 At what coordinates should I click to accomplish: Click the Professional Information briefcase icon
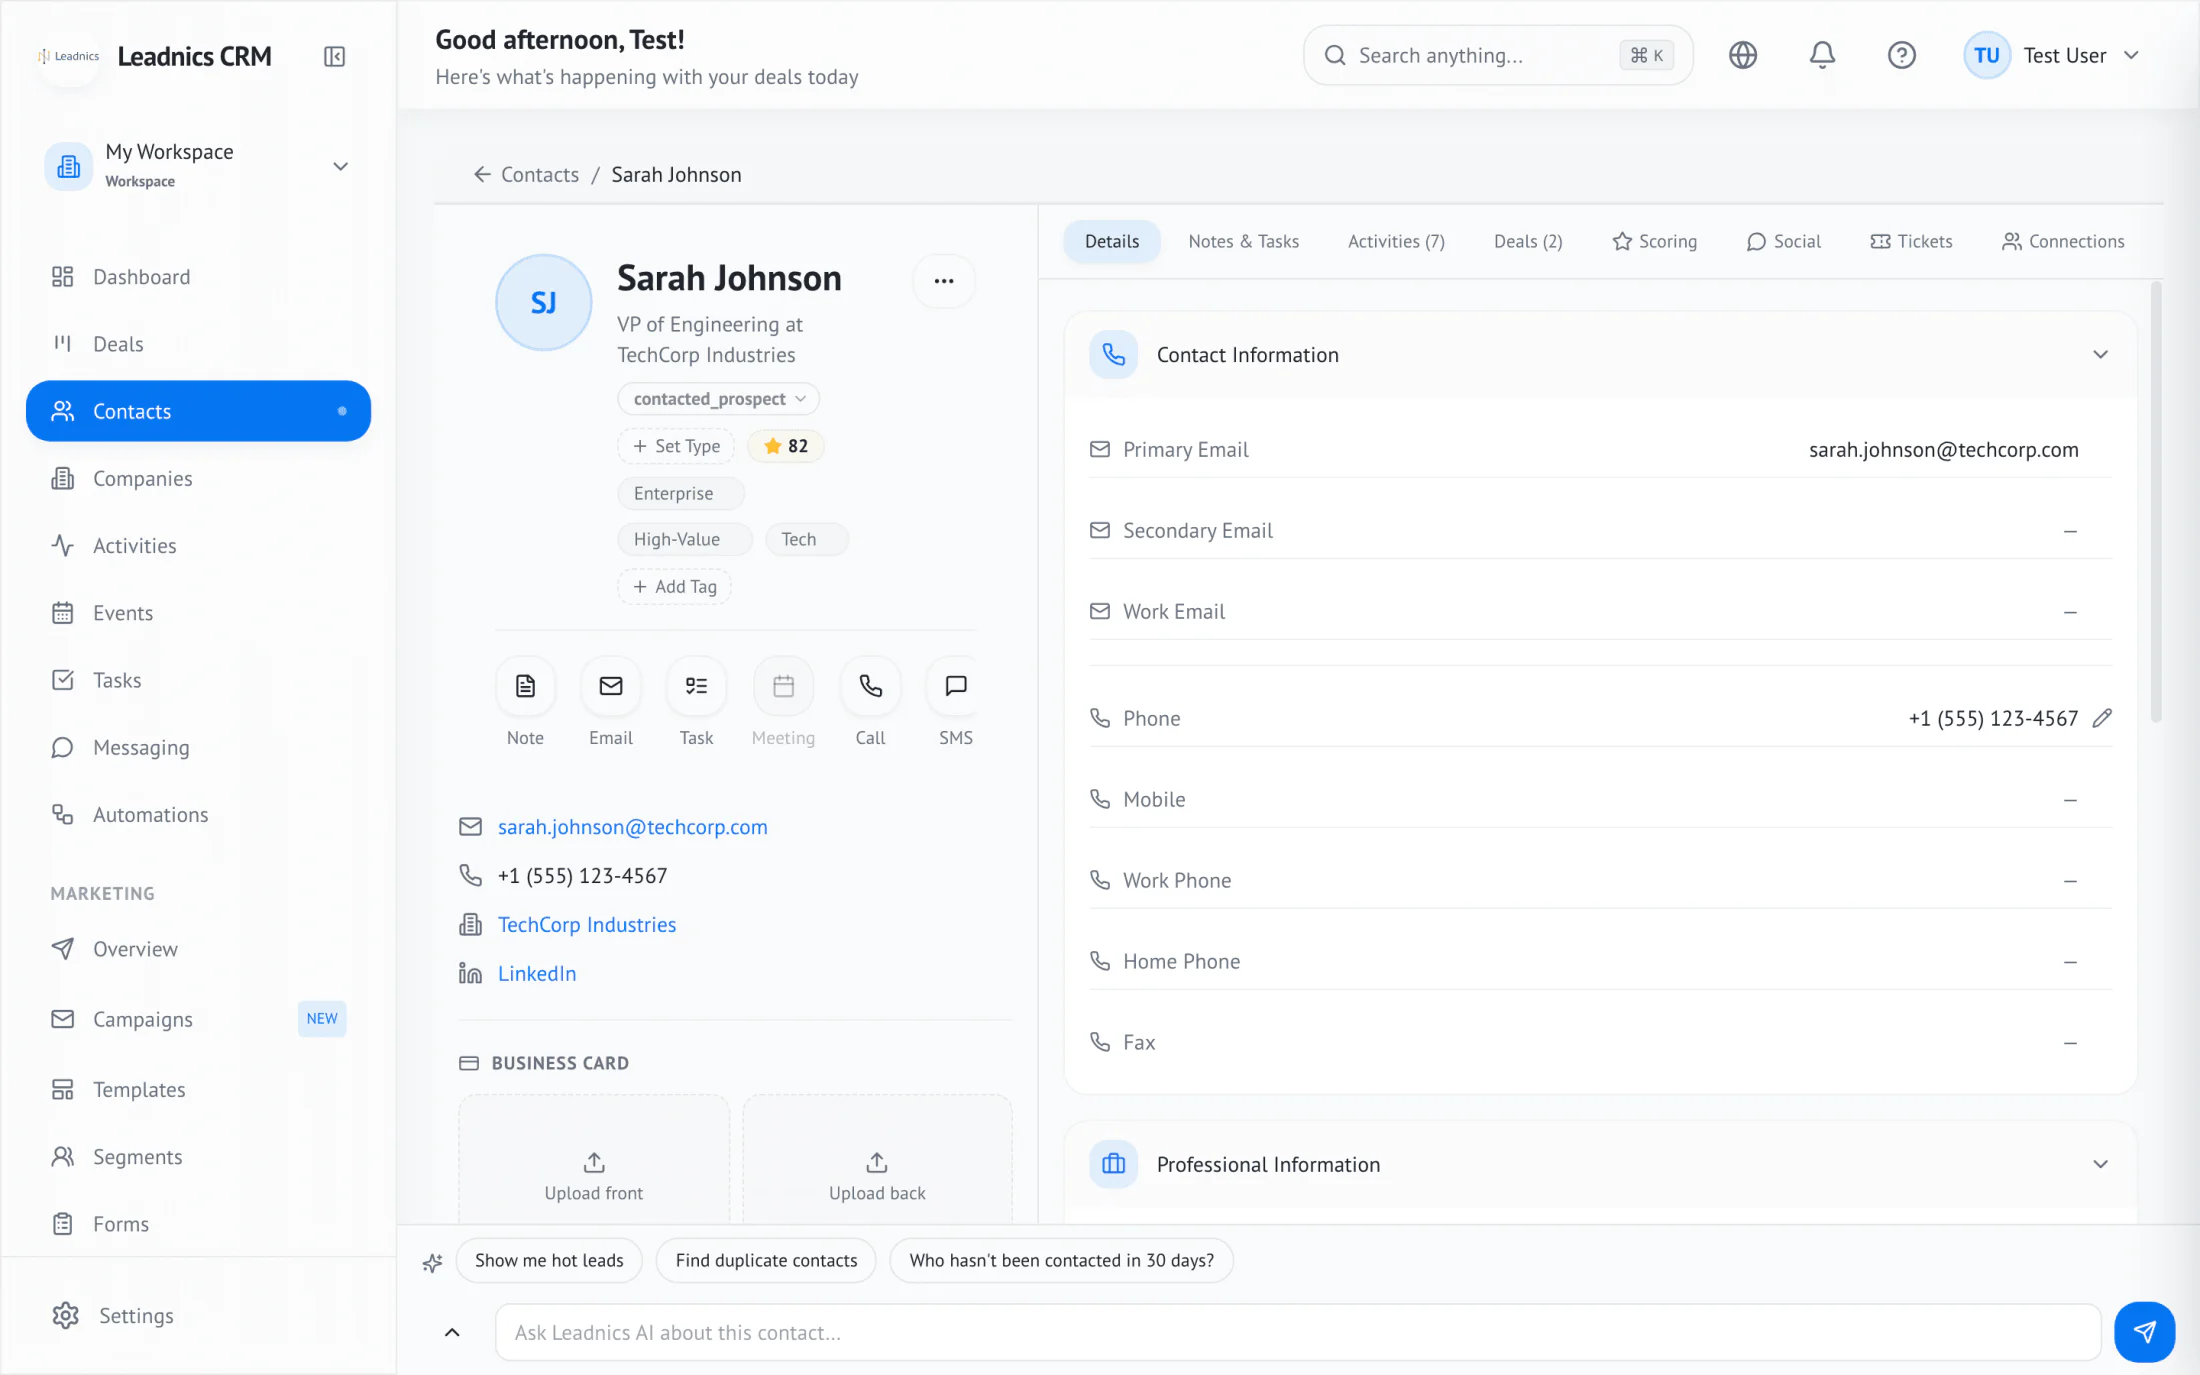pos(1113,1164)
